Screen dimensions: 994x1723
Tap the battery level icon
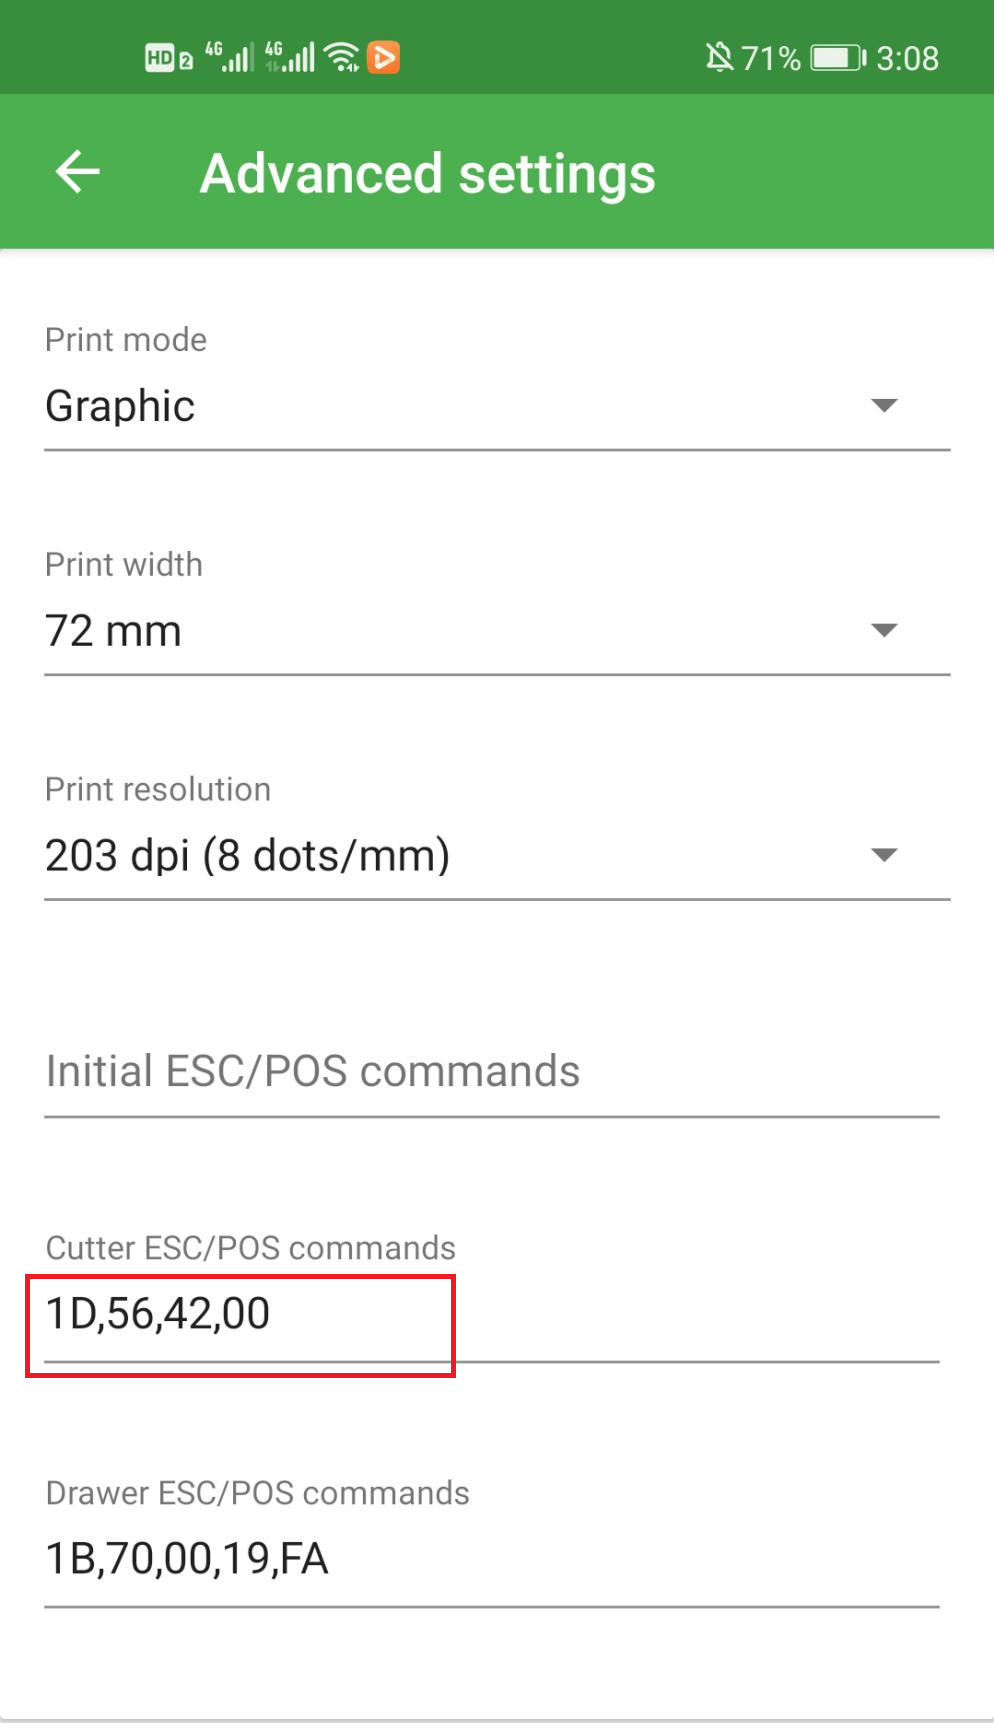[838, 58]
